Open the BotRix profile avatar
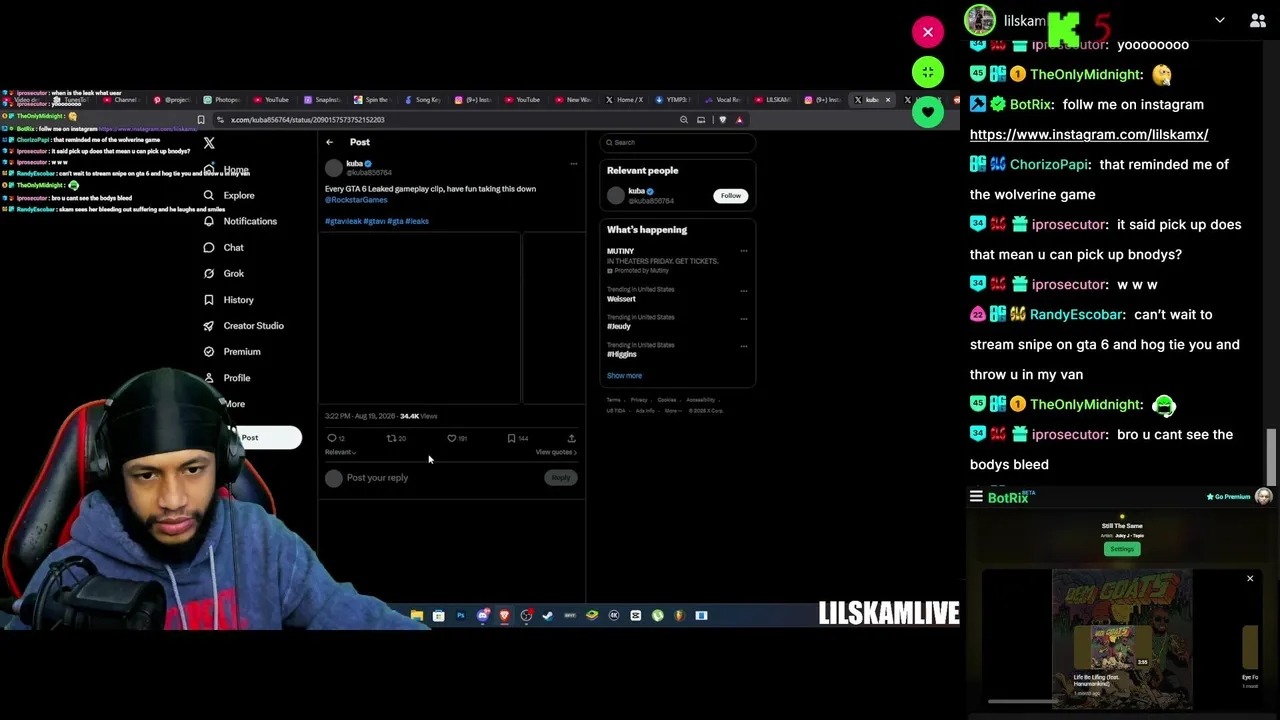 coord(1263,497)
